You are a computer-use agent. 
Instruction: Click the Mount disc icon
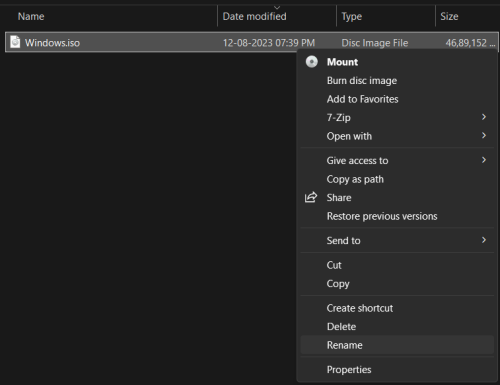point(312,62)
